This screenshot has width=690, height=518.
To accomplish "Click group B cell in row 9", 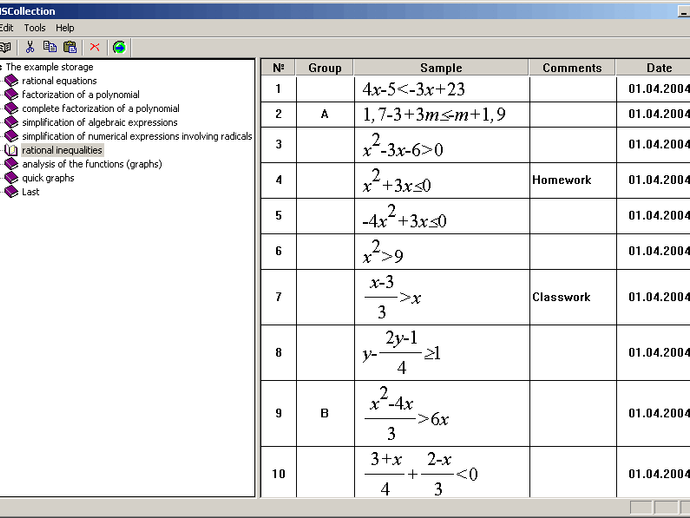I will click(325, 414).
